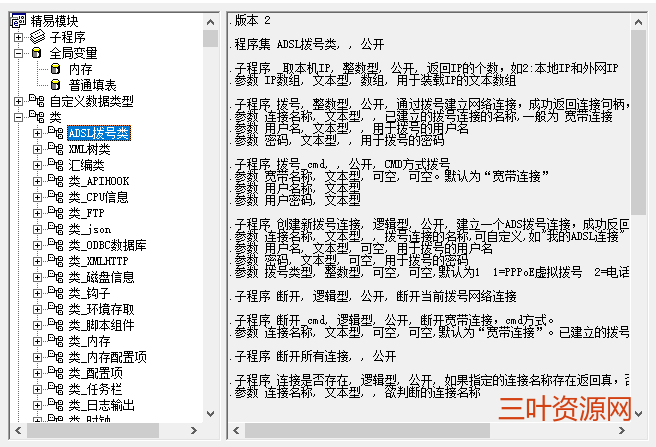
Task: Click the 自定义数据类型 node icon
Action: click(x=37, y=101)
